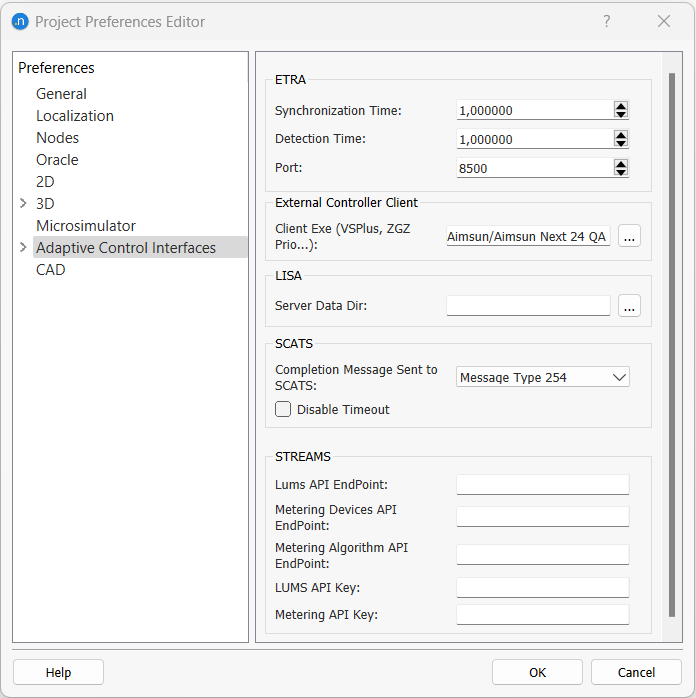Click the Server Data Dir label
The width and height of the screenshot is (696, 698).
tap(321, 306)
